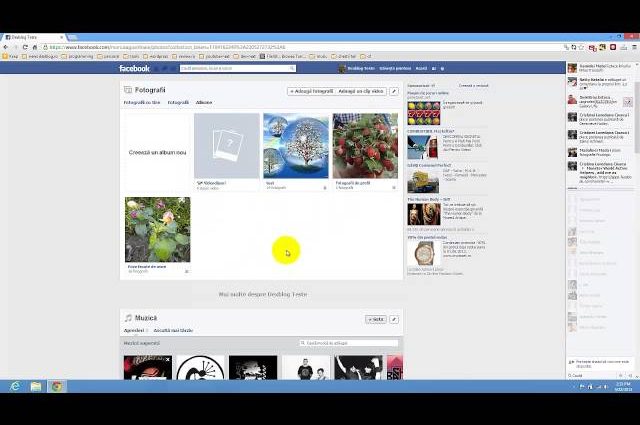The height and width of the screenshot is (425, 640).
Task: Click the Creează un album nou tile
Action: (158, 152)
